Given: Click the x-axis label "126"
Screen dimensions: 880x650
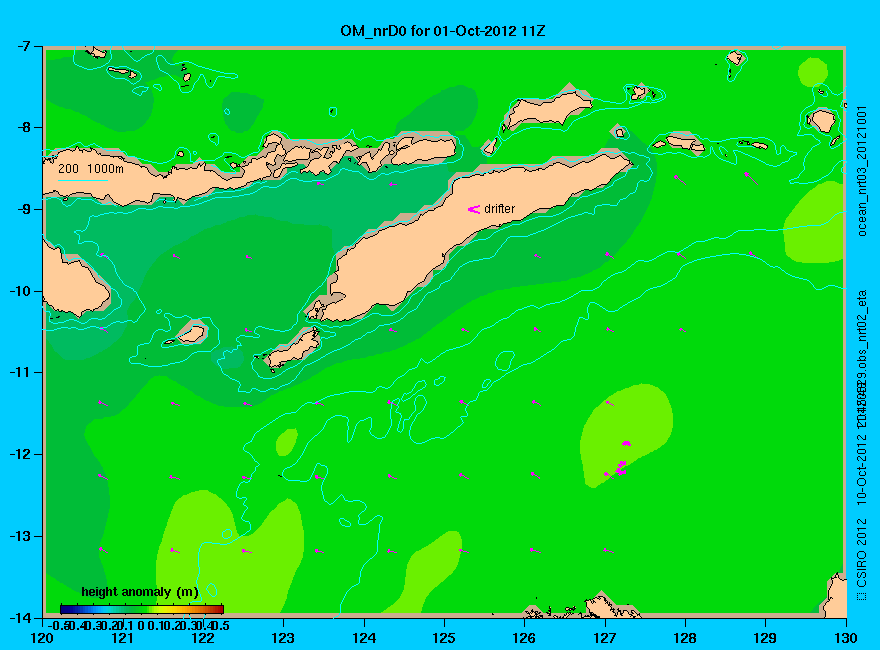Looking at the screenshot, I should [x=524, y=638].
